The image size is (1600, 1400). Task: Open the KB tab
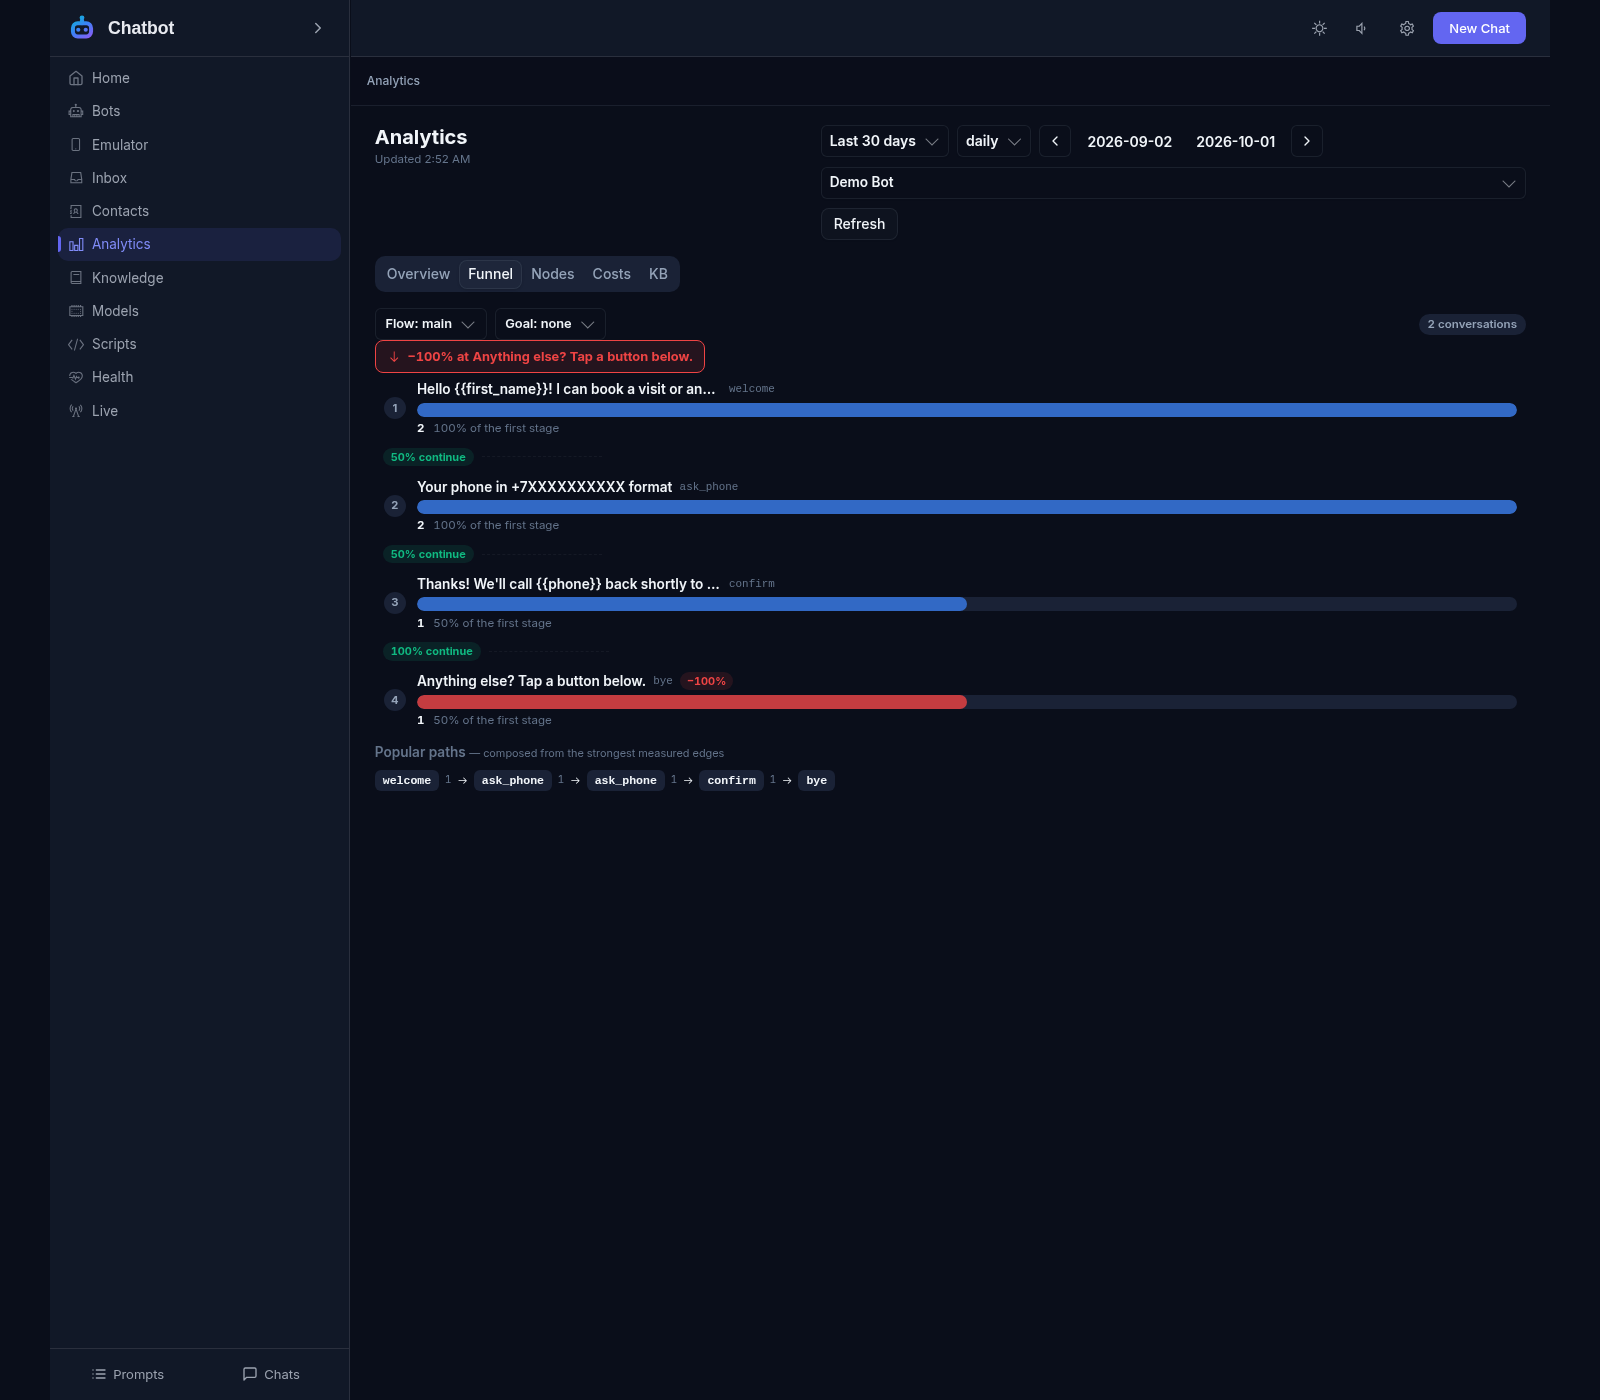pyautogui.click(x=658, y=274)
